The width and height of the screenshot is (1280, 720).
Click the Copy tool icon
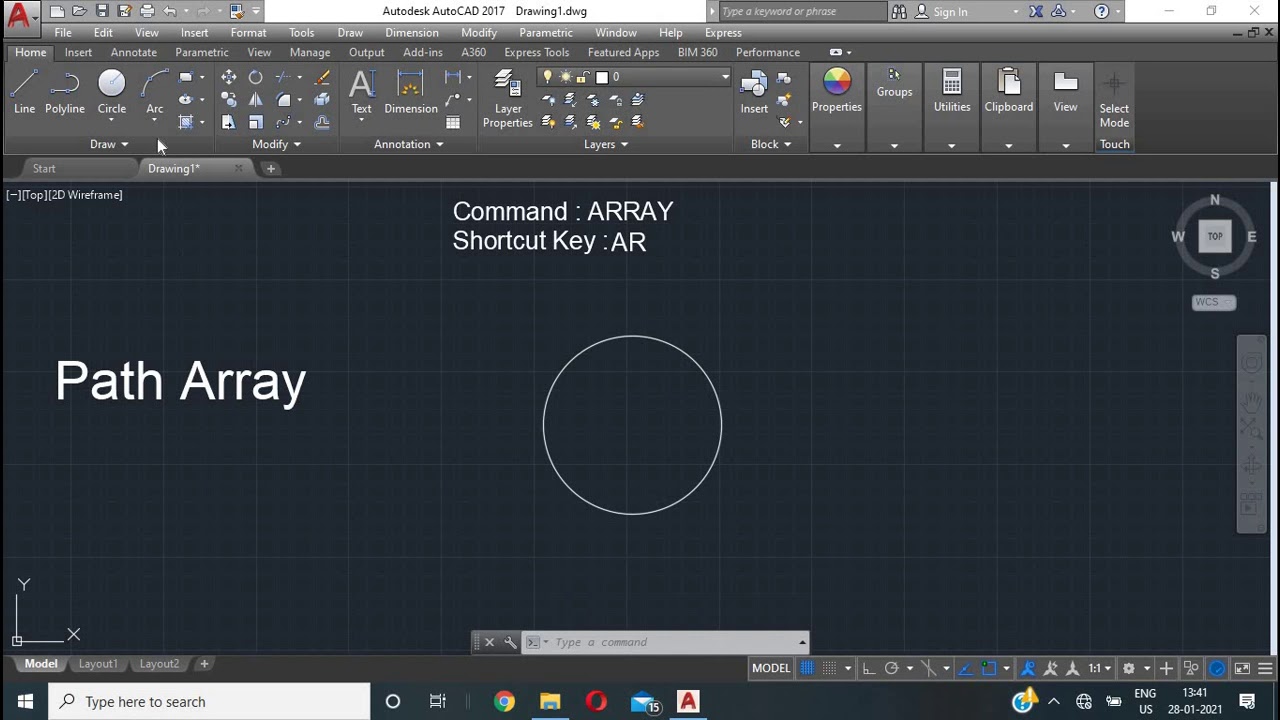[x=229, y=100]
